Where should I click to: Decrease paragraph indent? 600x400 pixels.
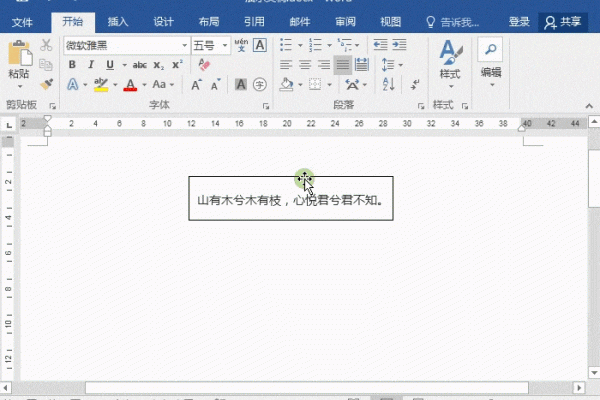pos(380,45)
